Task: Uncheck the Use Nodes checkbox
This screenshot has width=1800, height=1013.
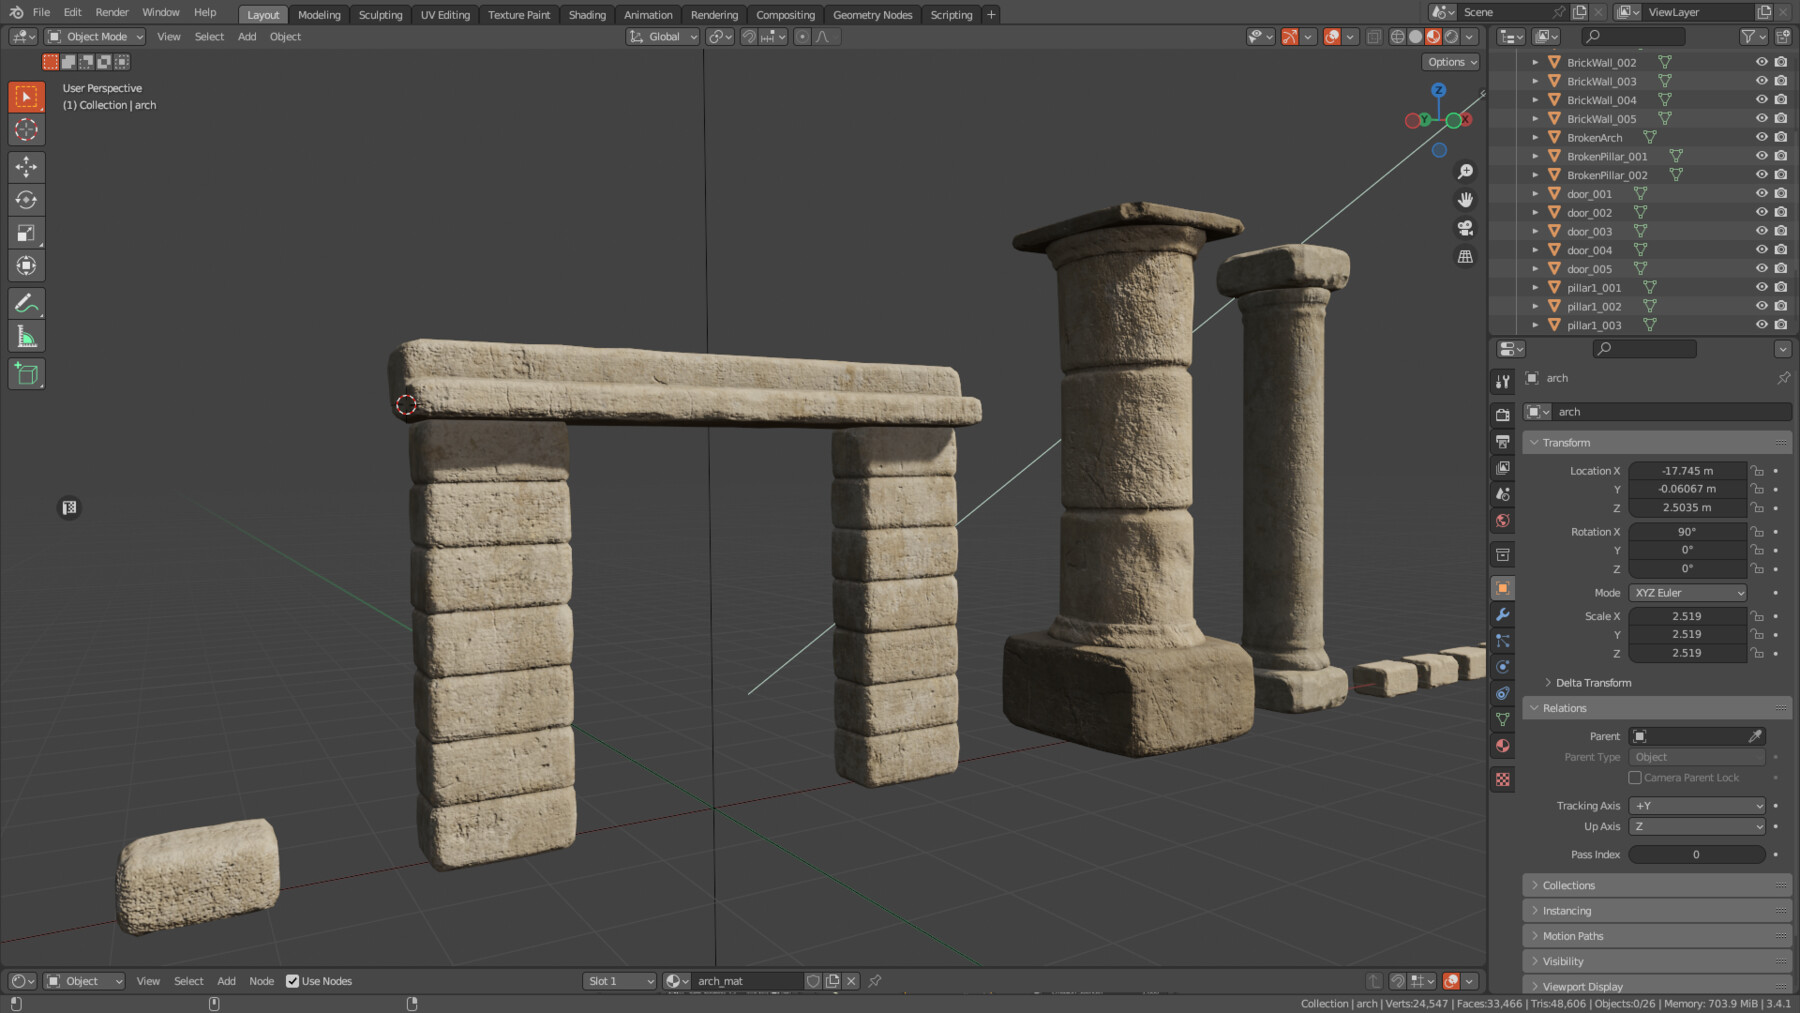Action: coord(294,981)
